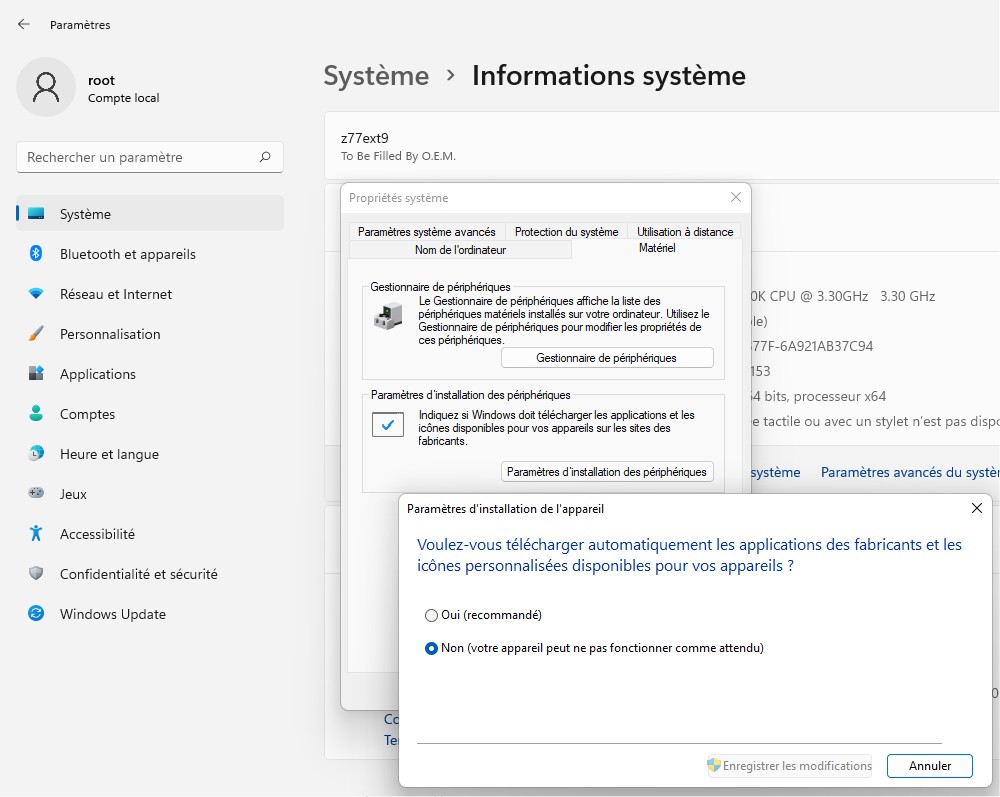Select Oui (recommandé) radio button
This screenshot has width=1000, height=797.
(431, 615)
